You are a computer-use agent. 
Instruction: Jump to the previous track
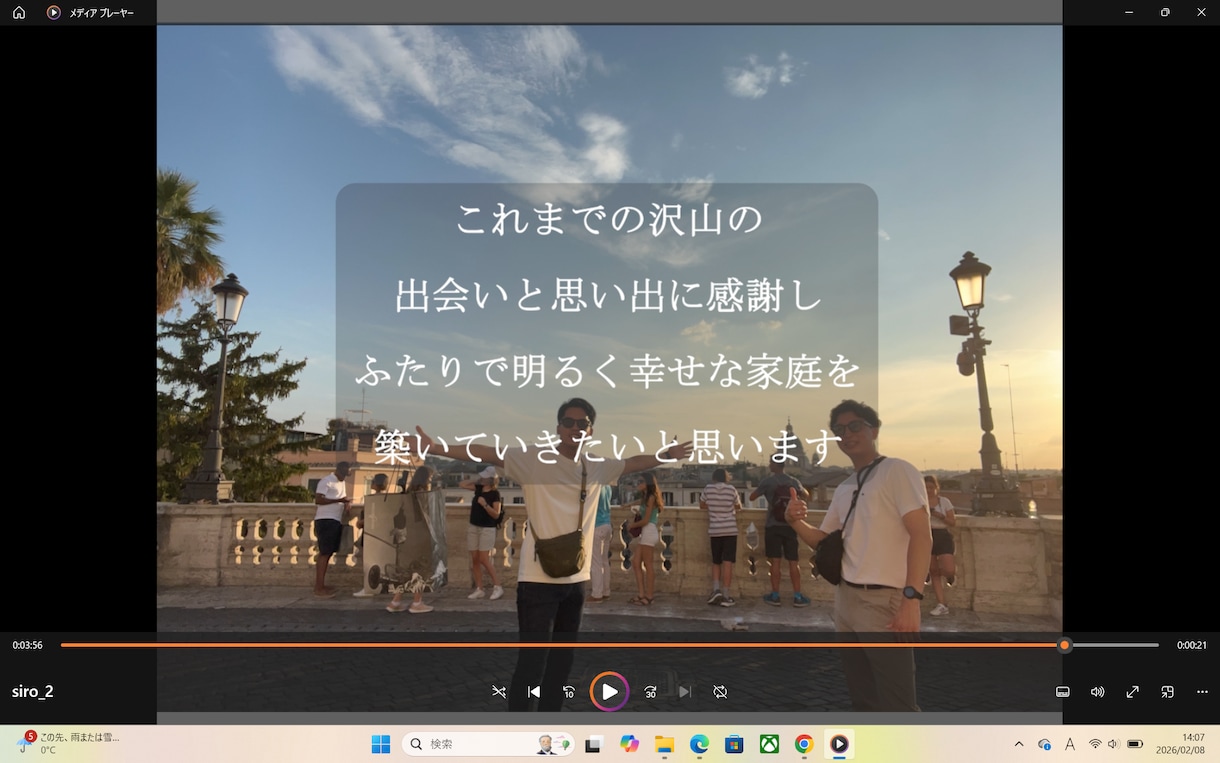click(x=534, y=692)
